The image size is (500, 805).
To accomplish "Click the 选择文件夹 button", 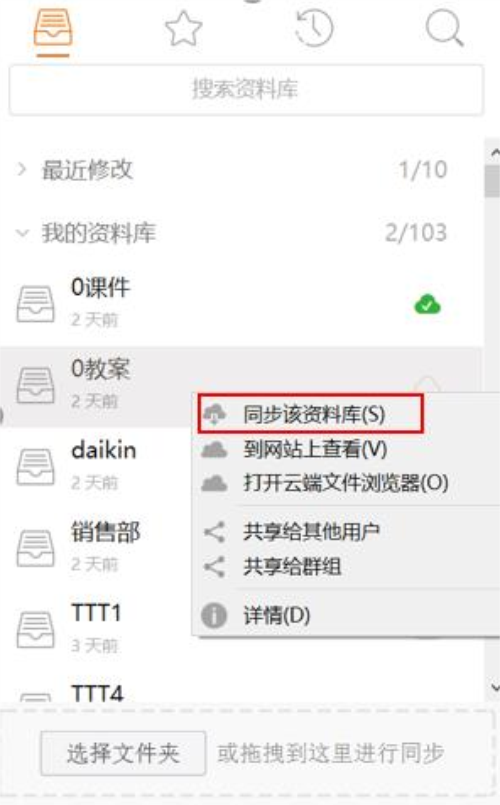I will [x=123, y=753].
